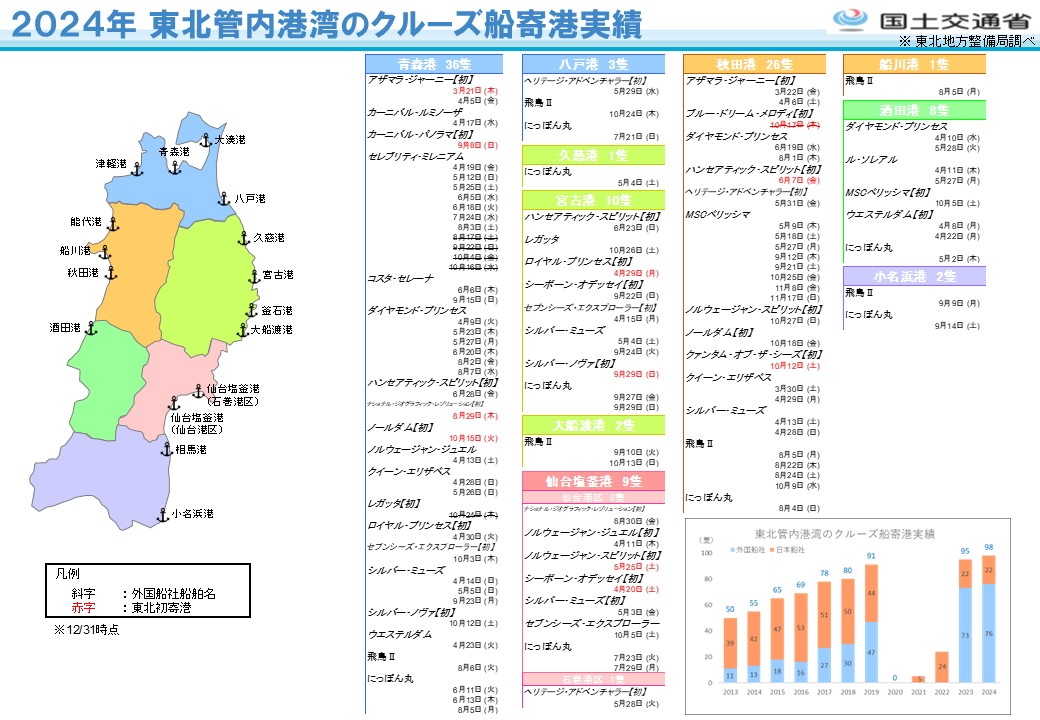This screenshot has width=1040, height=720.
Task: Click the 船川港 anchor marker on map
Action: click(105, 253)
